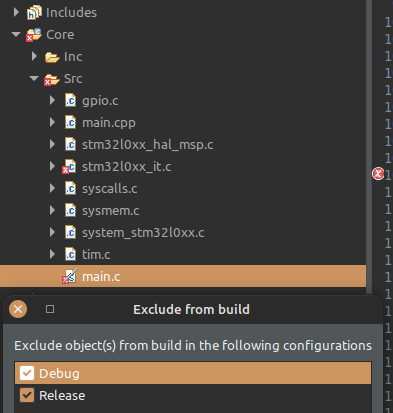Image resolution: width=393 pixels, height=413 pixels.
Task: Expand the main.cpp file node
Action: [52, 122]
